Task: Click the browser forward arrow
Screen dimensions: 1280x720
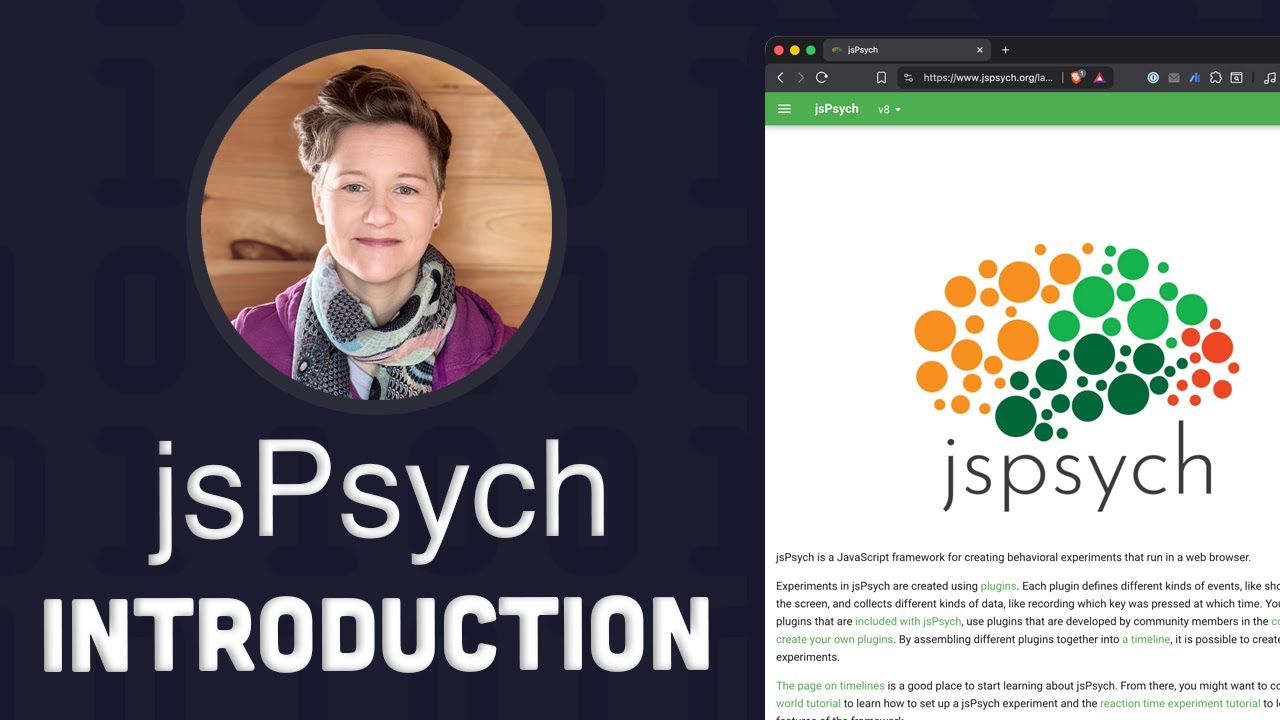Action: tap(800, 78)
